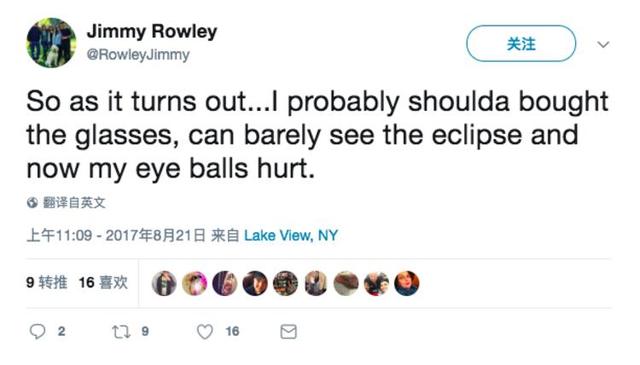Click the last liker avatar with red hair
The width and height of the screenshot is (640, 365).
pos(407,283)
